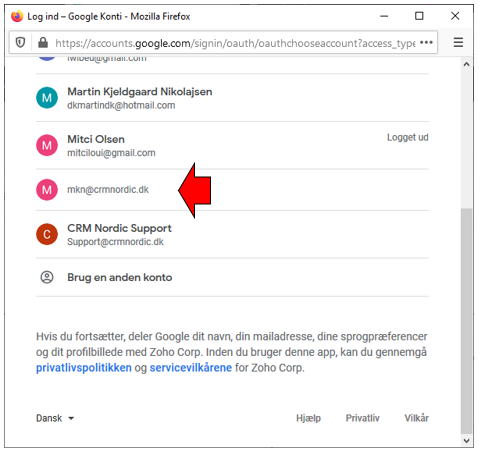Open the Dansk language dropdown
The height and width of the screenshot is (455, 479).
(x=55, y=418)
